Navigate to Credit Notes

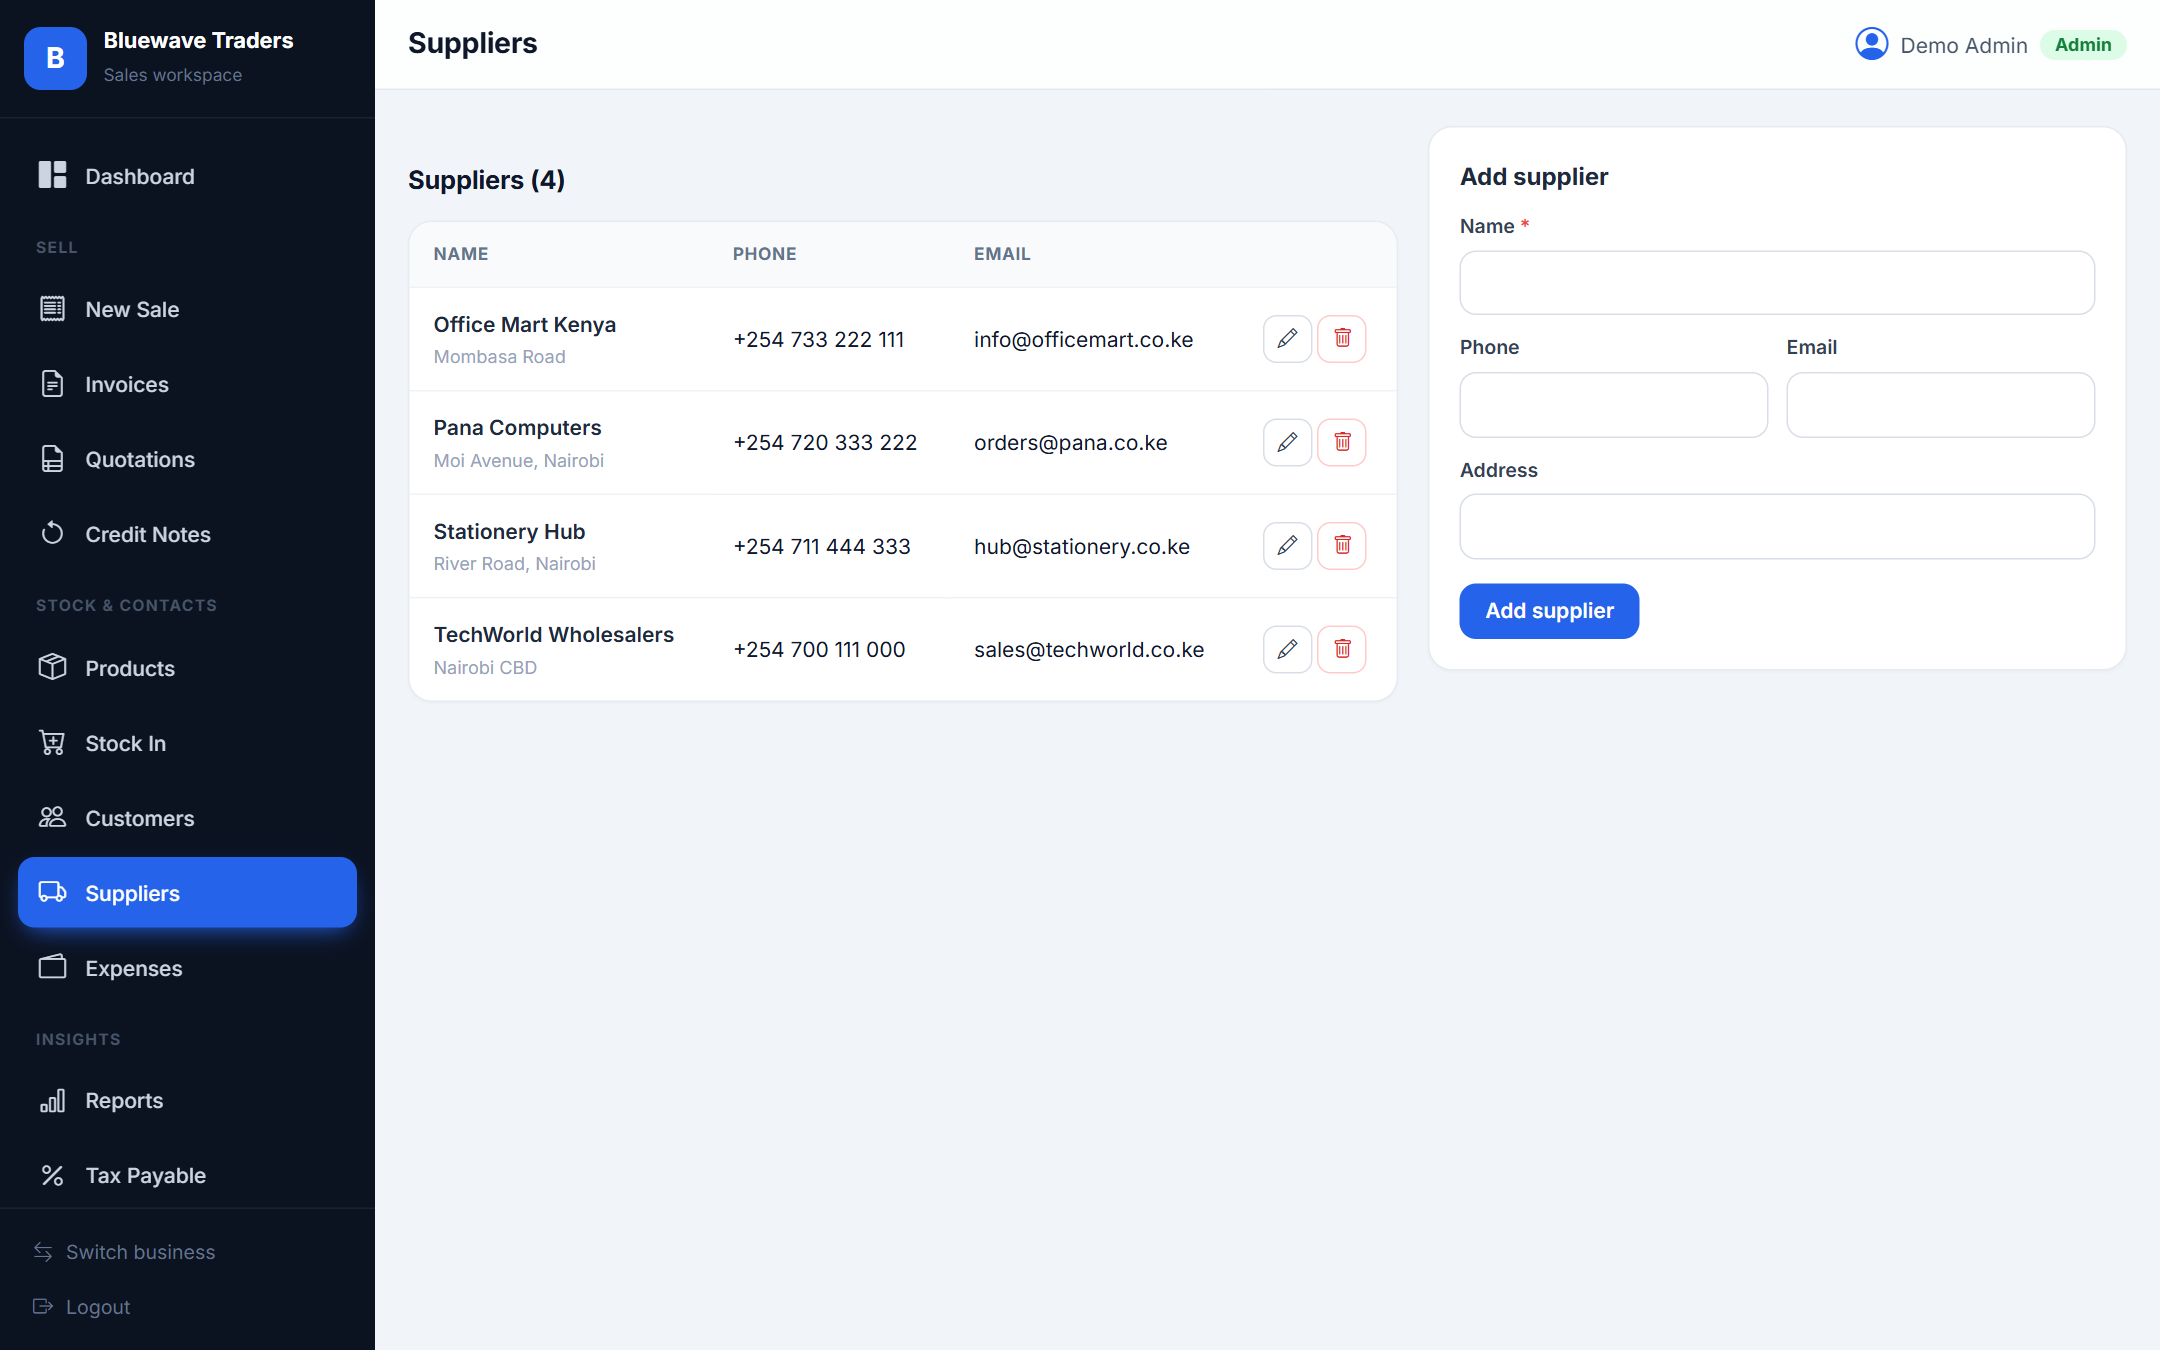[187, 534]
